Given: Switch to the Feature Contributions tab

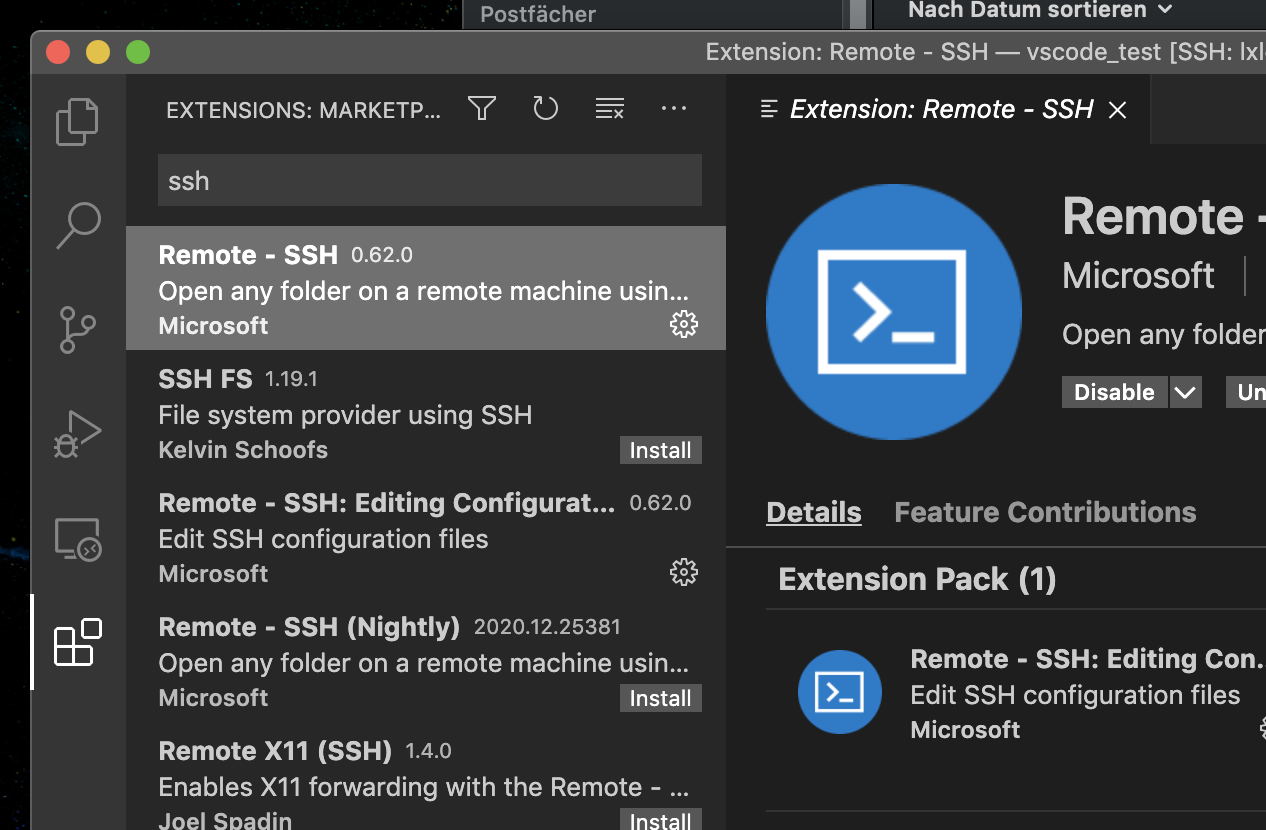Looking at the screenshot, I should tap(1045, 512).
